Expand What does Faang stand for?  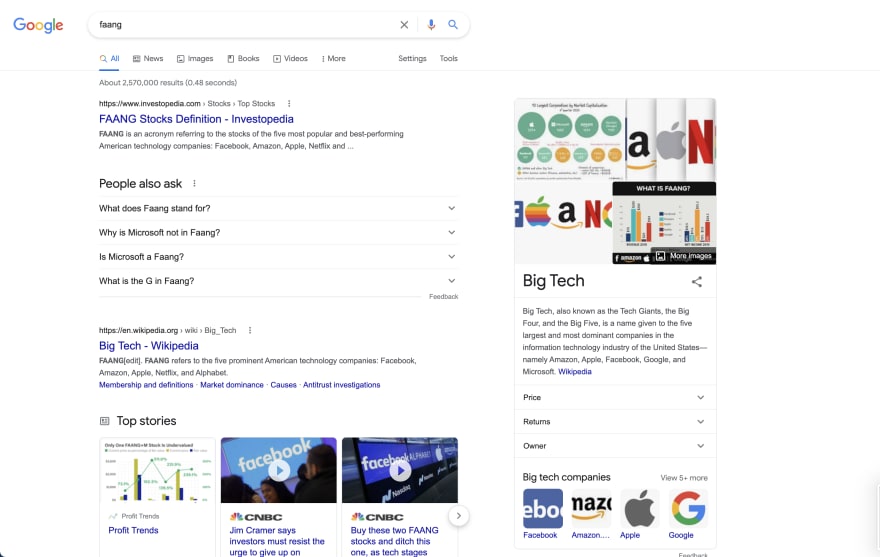click(278, 208)
